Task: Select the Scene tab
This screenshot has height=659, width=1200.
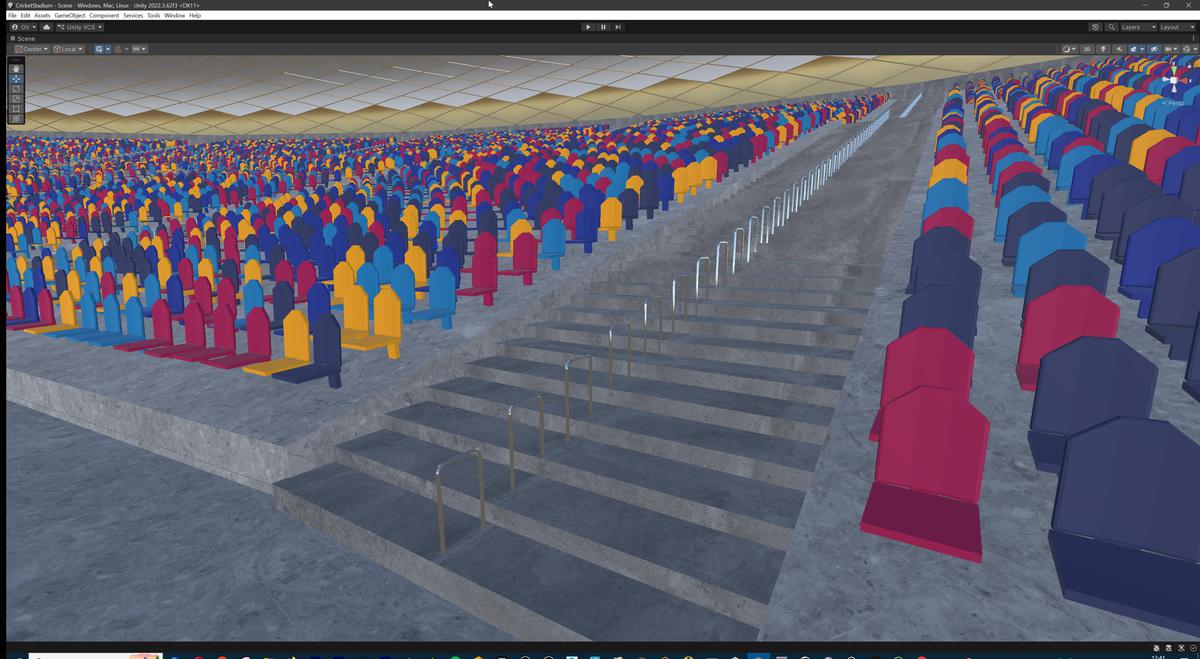Action: click(x=23, y=38)
